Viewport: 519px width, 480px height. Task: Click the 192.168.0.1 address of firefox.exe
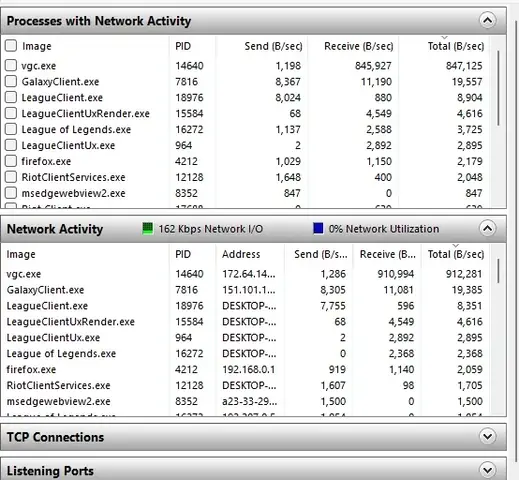click(x=249, y=370)
